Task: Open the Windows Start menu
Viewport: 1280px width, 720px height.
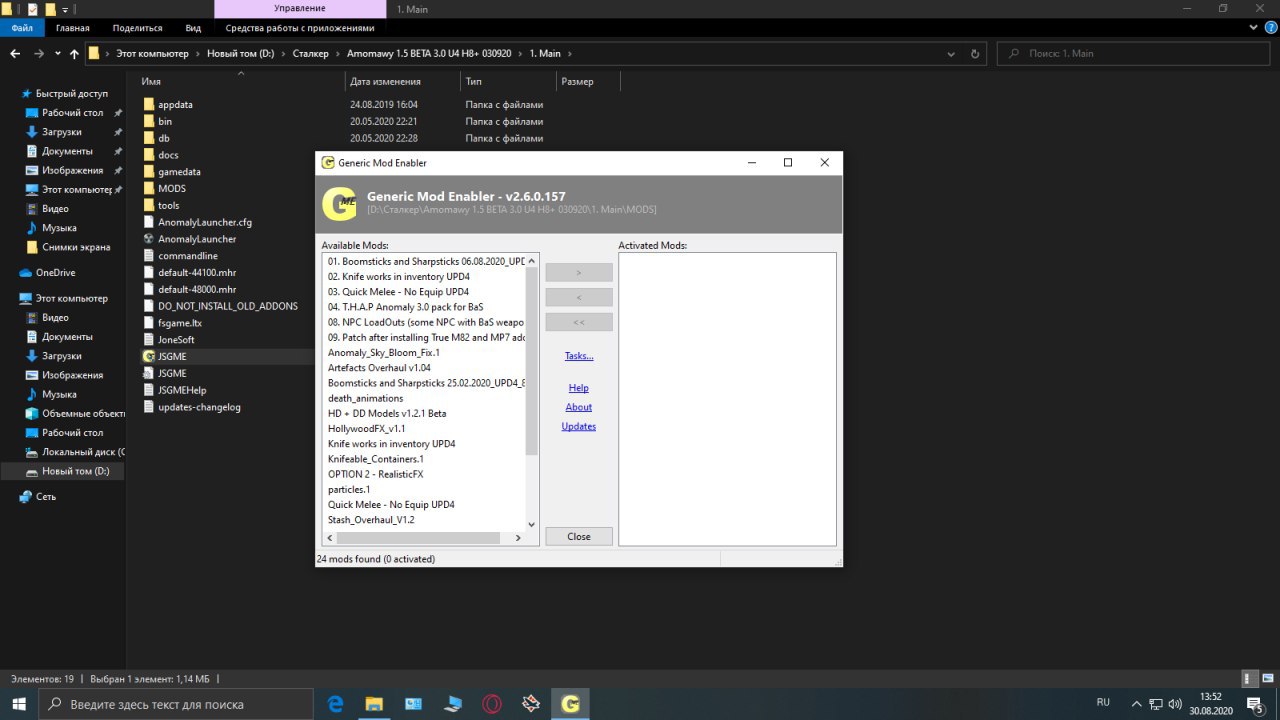Action: pos(19,704)
